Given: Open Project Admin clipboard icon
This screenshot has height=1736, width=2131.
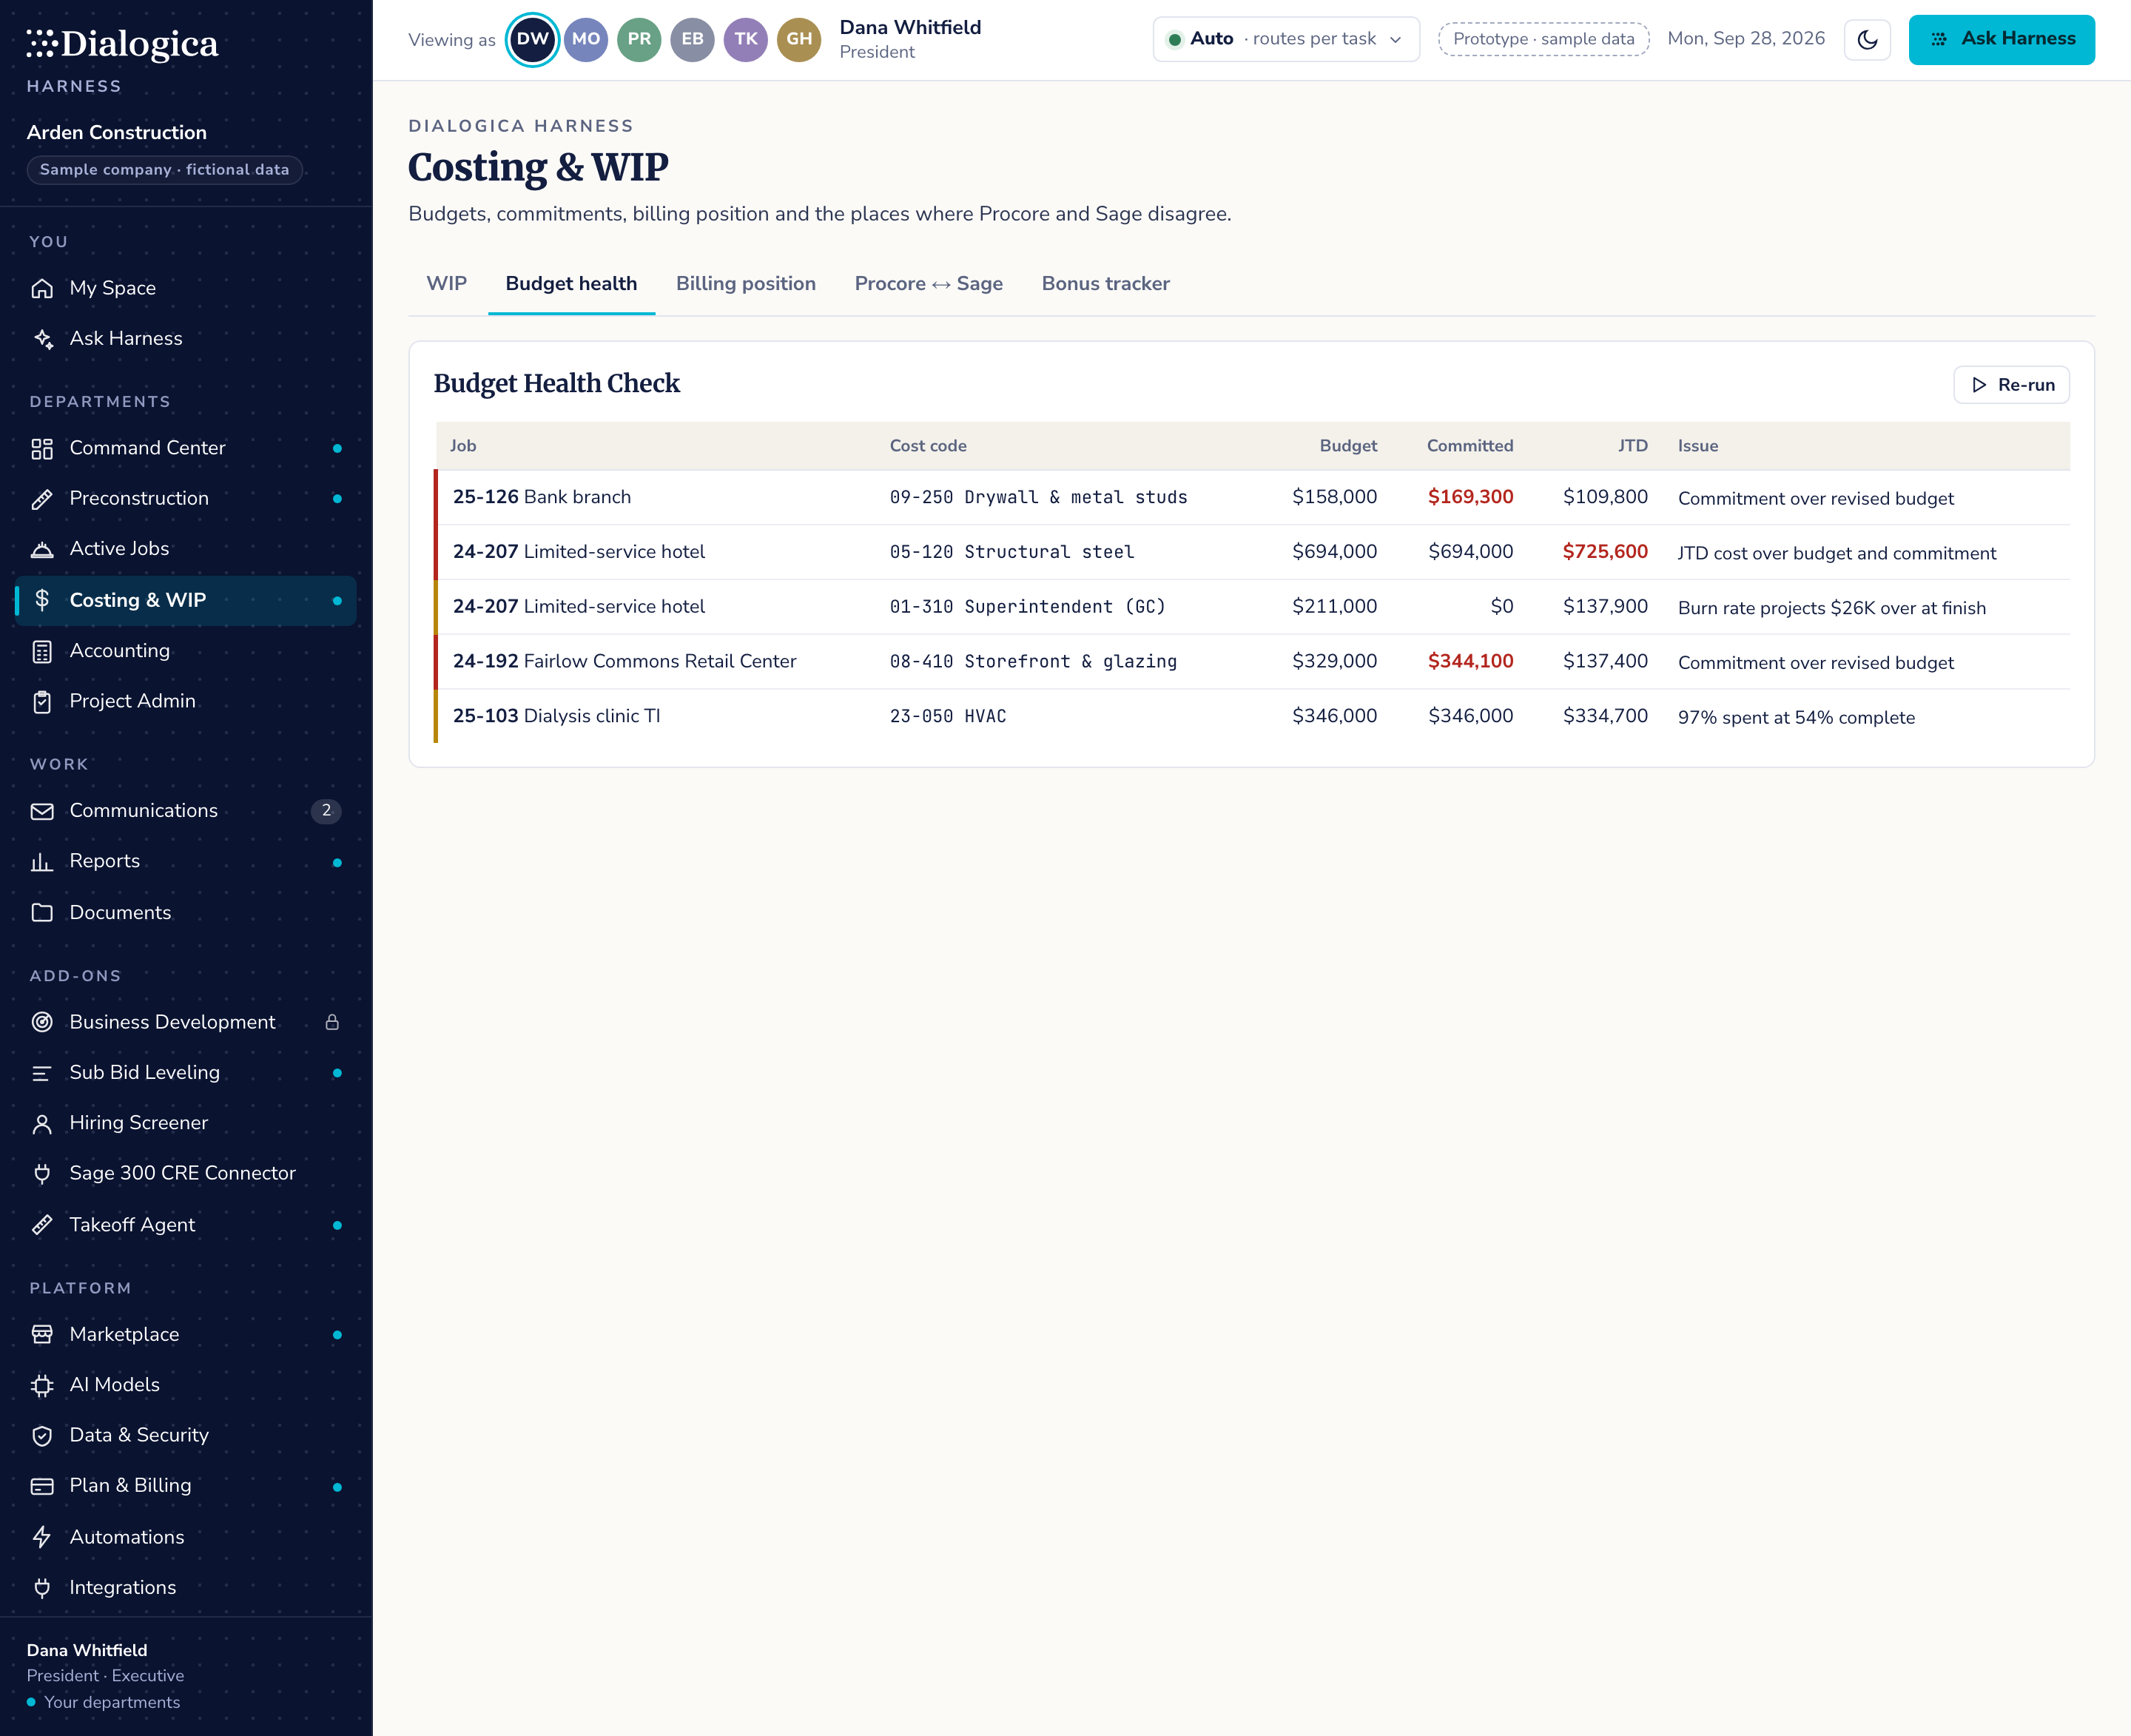Looking at the screenshot, I should tap(42, 701).
